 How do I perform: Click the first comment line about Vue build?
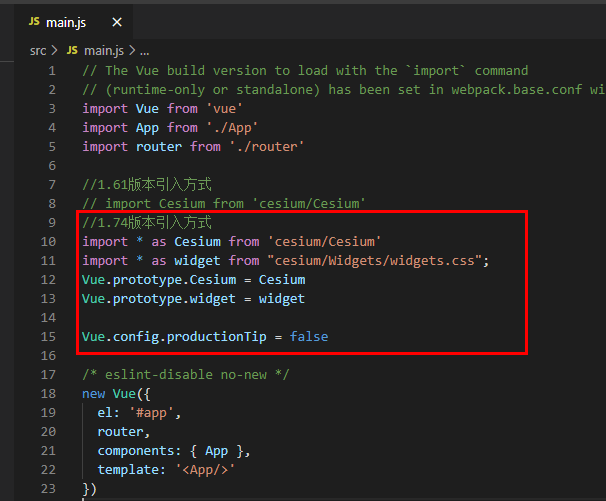click(305, 71)
